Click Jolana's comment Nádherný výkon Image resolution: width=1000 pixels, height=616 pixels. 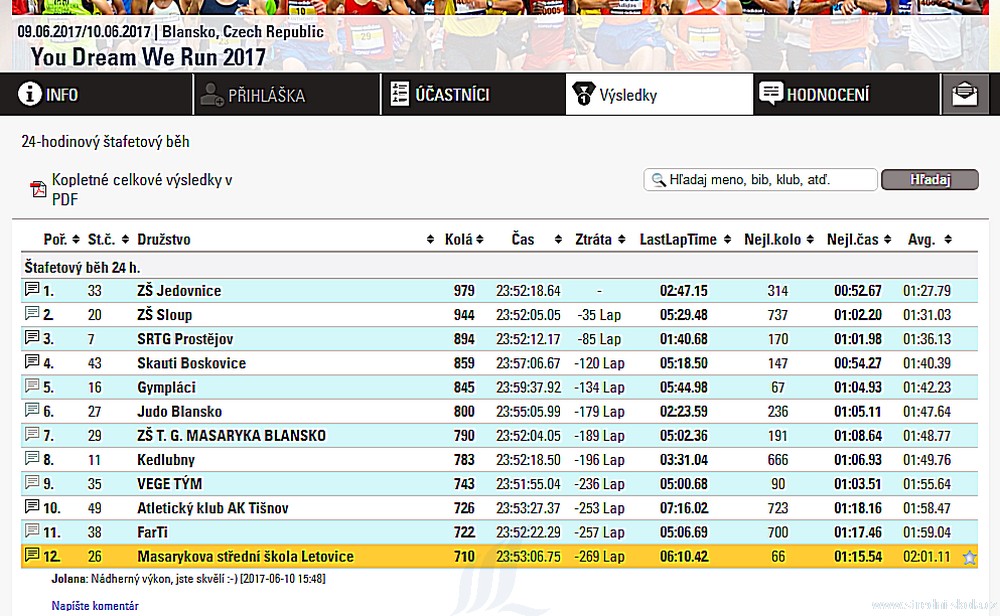tap(188, 579)
